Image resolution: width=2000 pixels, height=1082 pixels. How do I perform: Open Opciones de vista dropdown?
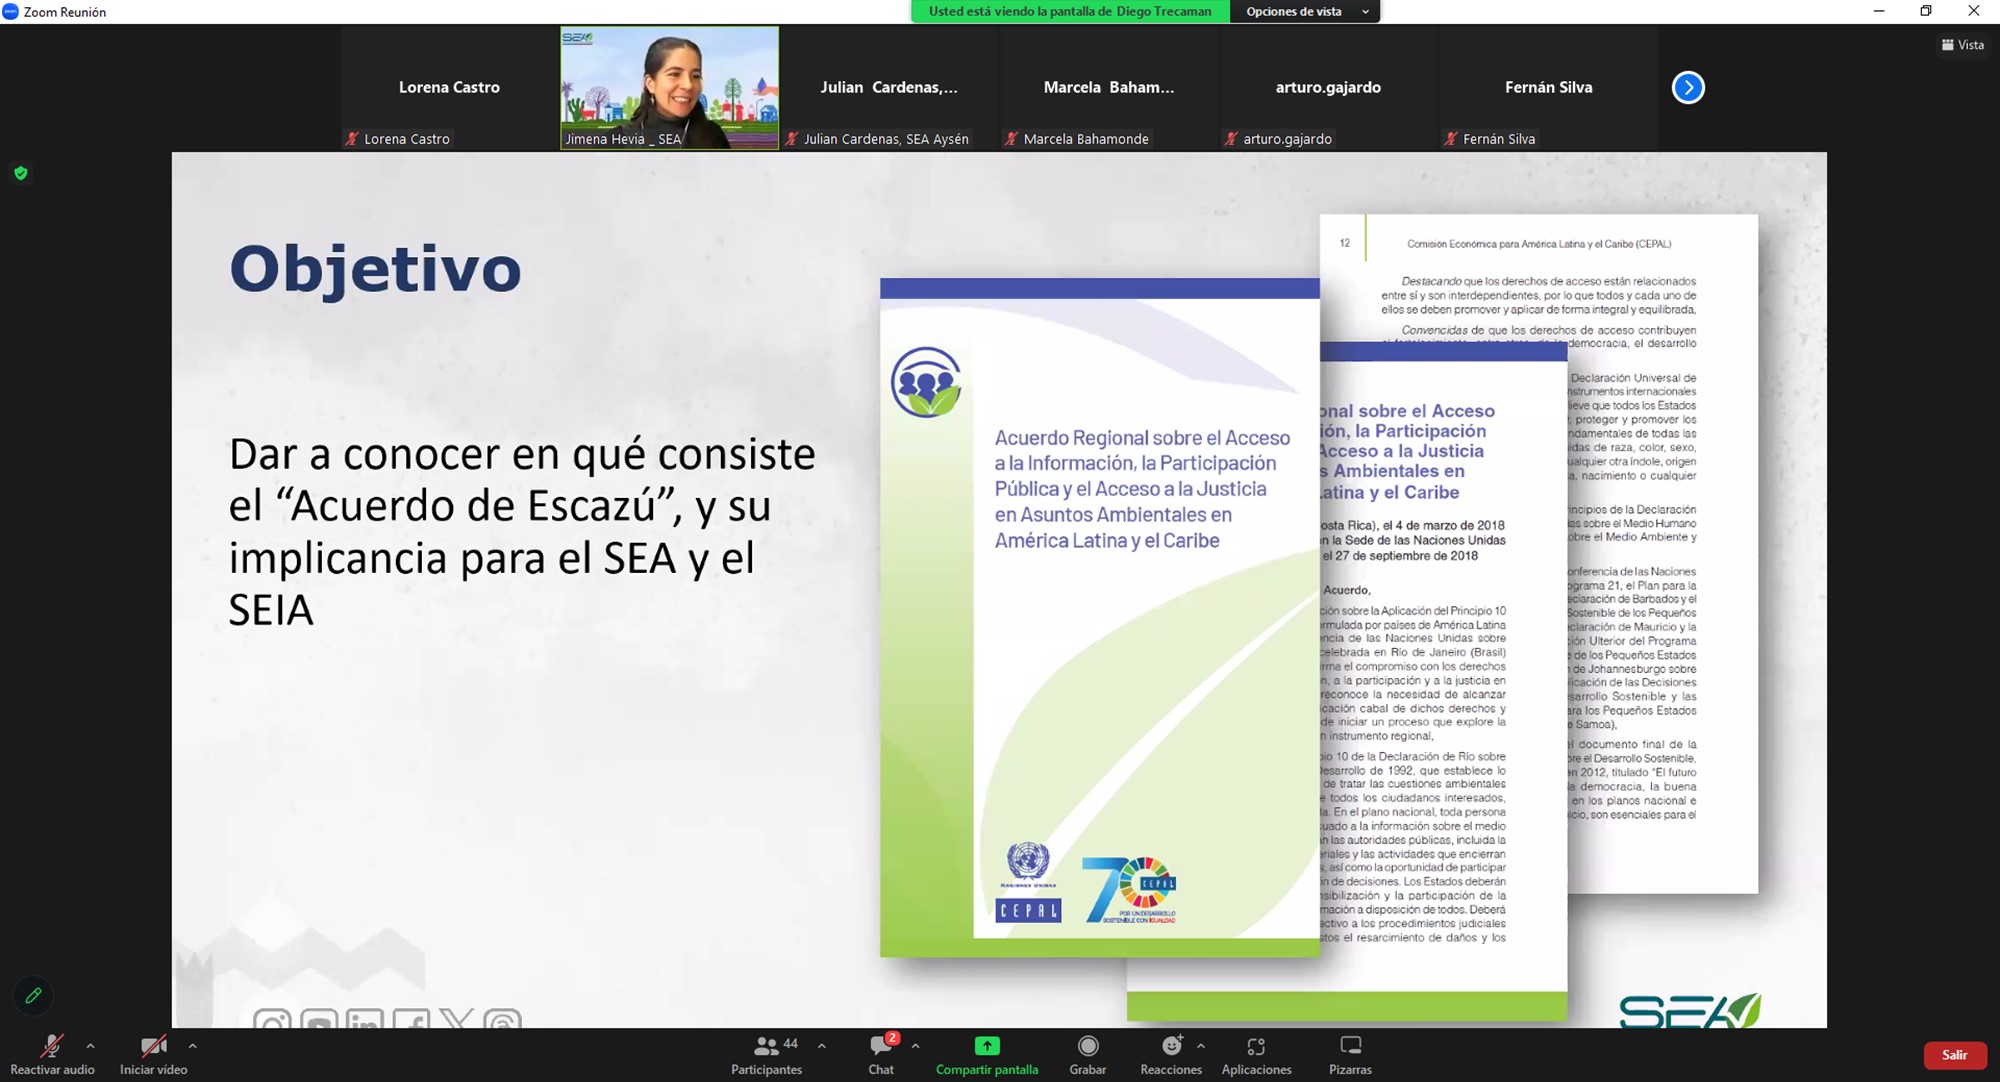[1305, 11]
